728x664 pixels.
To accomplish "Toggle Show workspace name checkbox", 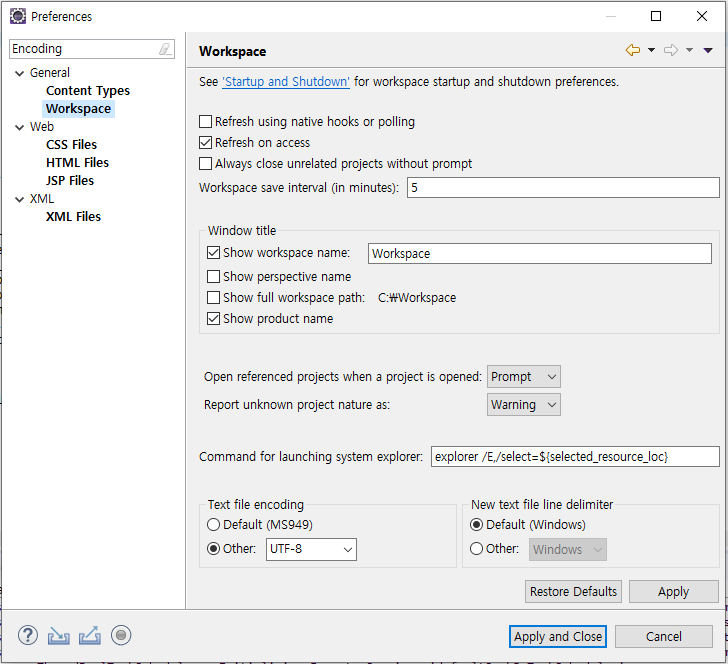I will [213, 253].
